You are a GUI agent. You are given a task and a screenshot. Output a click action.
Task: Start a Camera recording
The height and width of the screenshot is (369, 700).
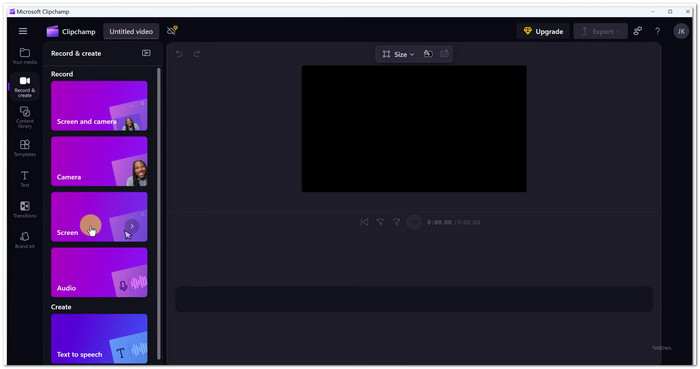pyautogui.click(x=99, y=161)
